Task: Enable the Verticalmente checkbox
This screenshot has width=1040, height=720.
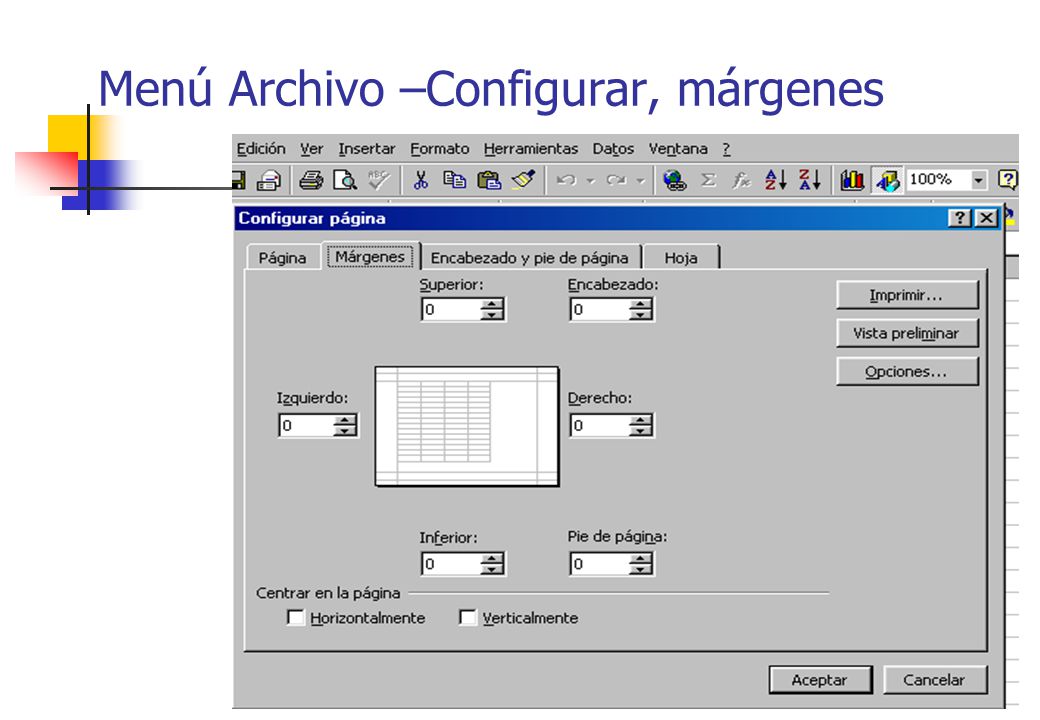Action: 467,617
